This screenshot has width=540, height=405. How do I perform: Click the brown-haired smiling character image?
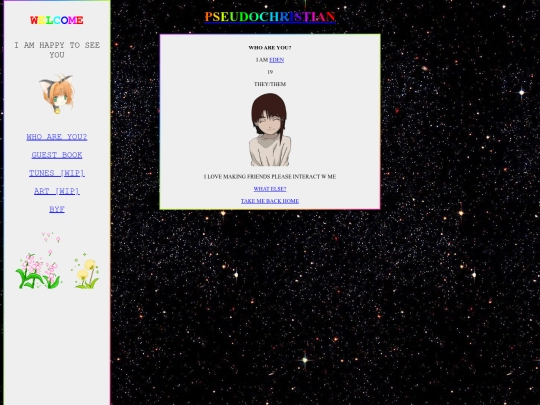[x=270, y=129]
